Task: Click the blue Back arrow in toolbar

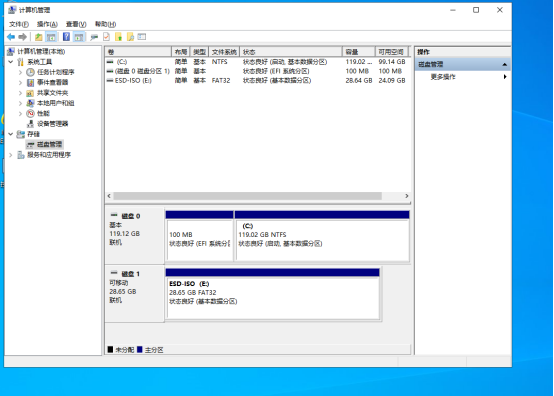Action: pos(11,37)
